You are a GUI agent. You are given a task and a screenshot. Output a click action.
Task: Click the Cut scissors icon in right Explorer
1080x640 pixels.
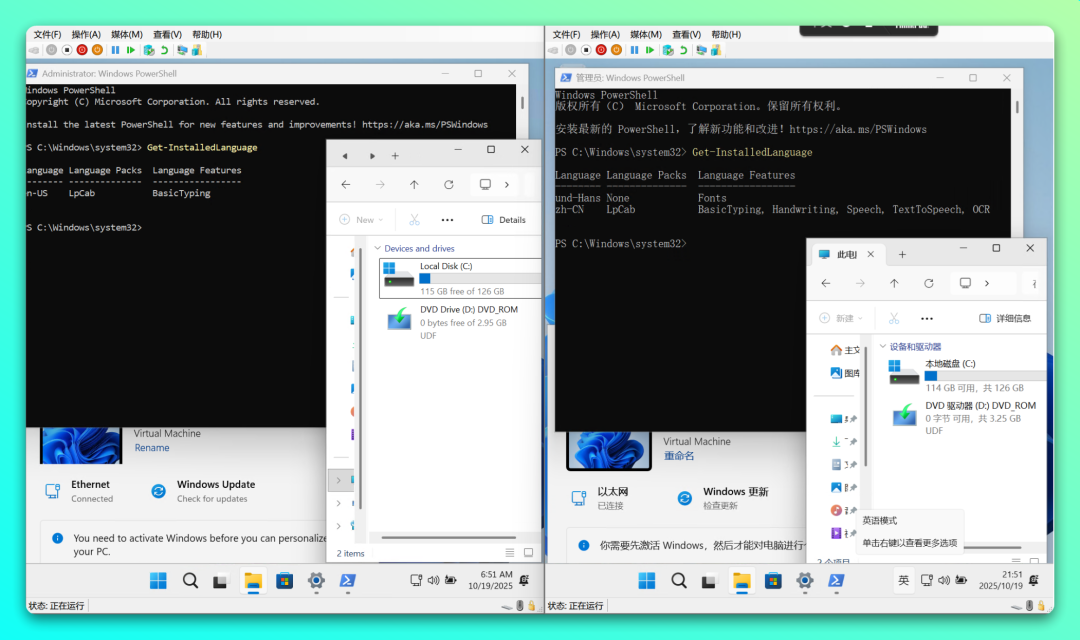894,318
